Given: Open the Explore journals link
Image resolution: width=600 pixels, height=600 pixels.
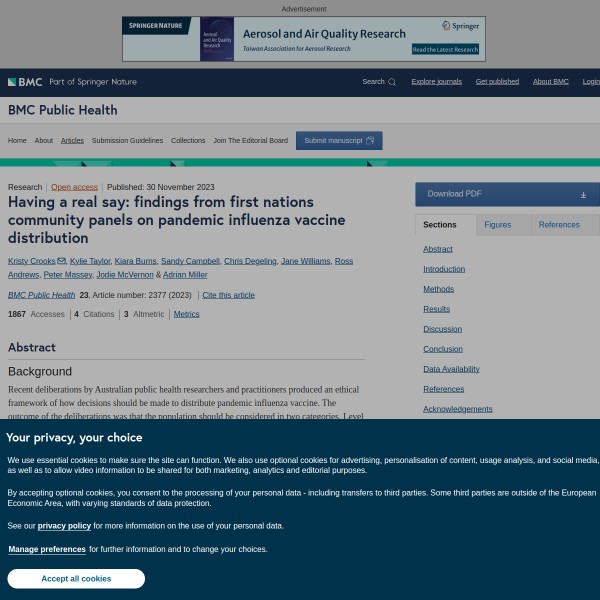Looking at the screenshot, I should tap(436, 82).
